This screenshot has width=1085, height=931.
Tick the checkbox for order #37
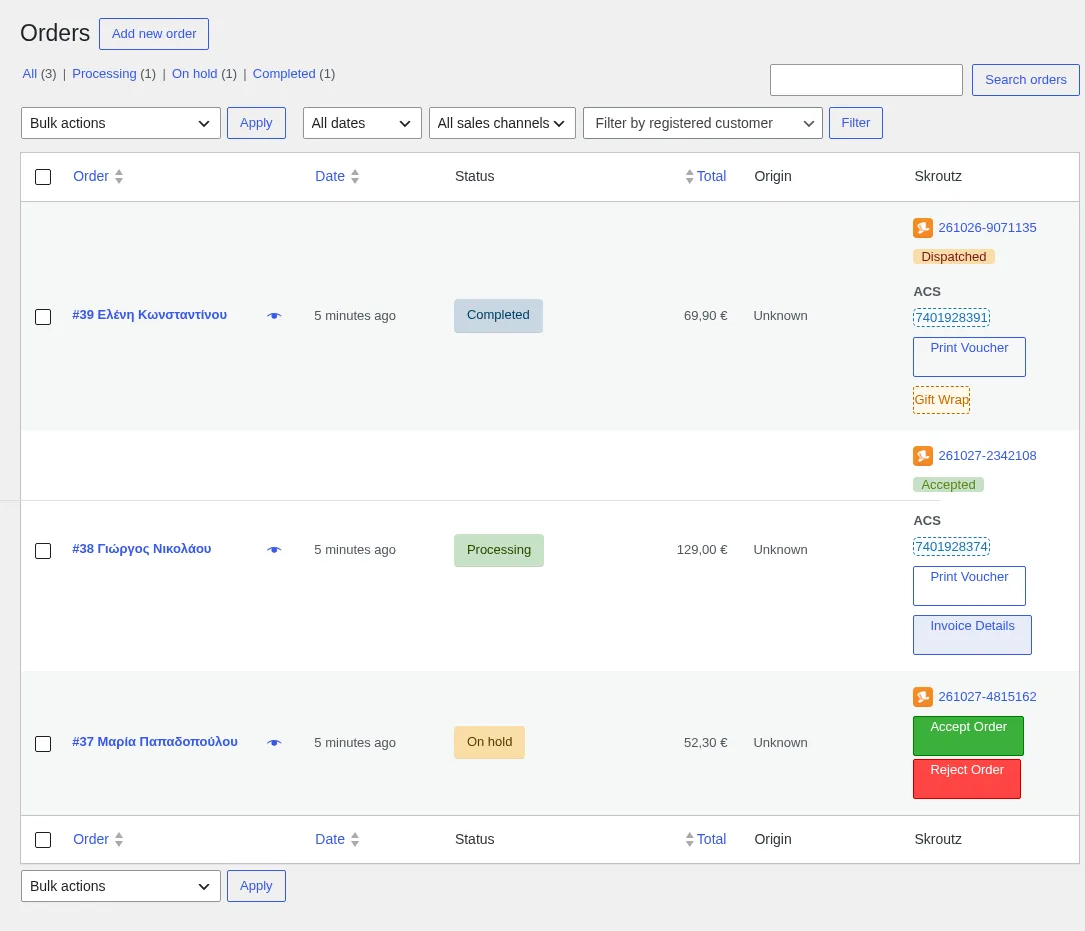[x=43, y=744]
